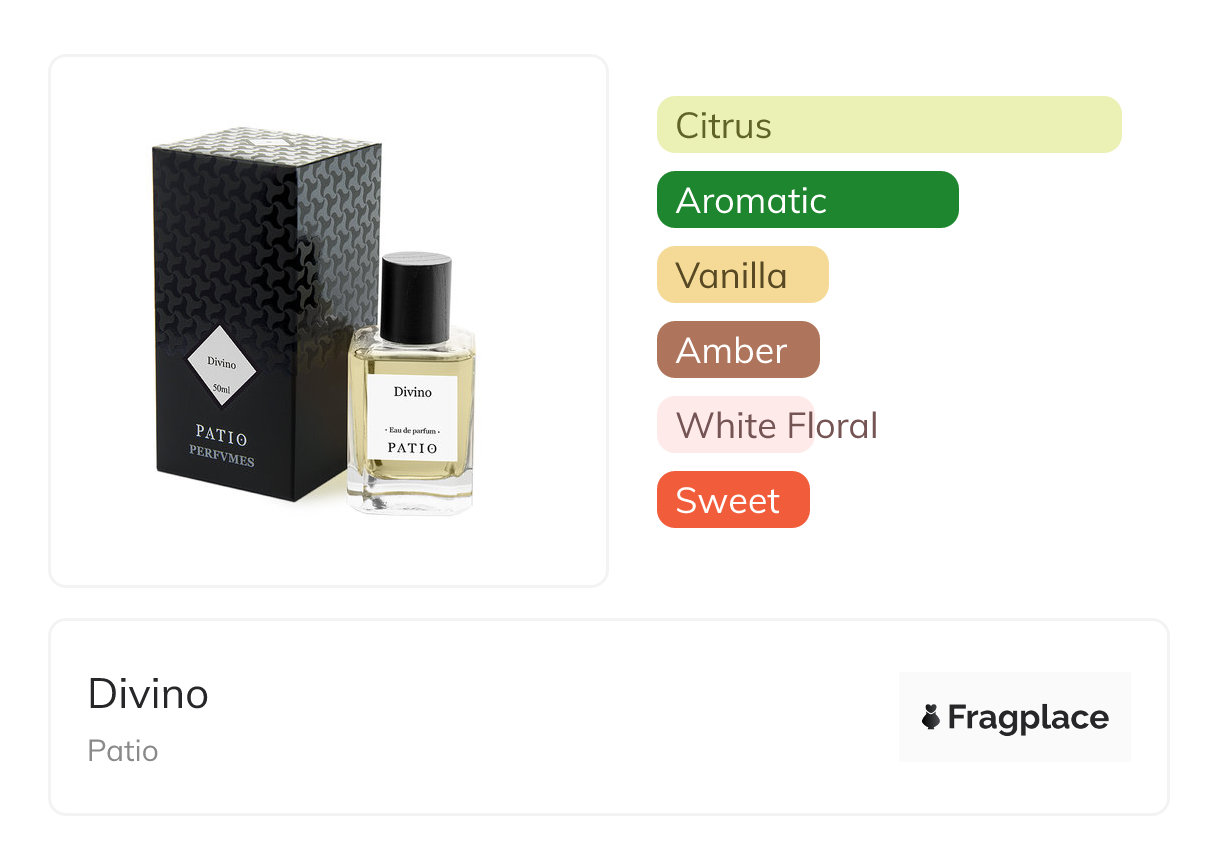Viewport: 1218px width, 864px height.
Task: Select the green Aromatic accord bar
Action: (x=808, y=200)
